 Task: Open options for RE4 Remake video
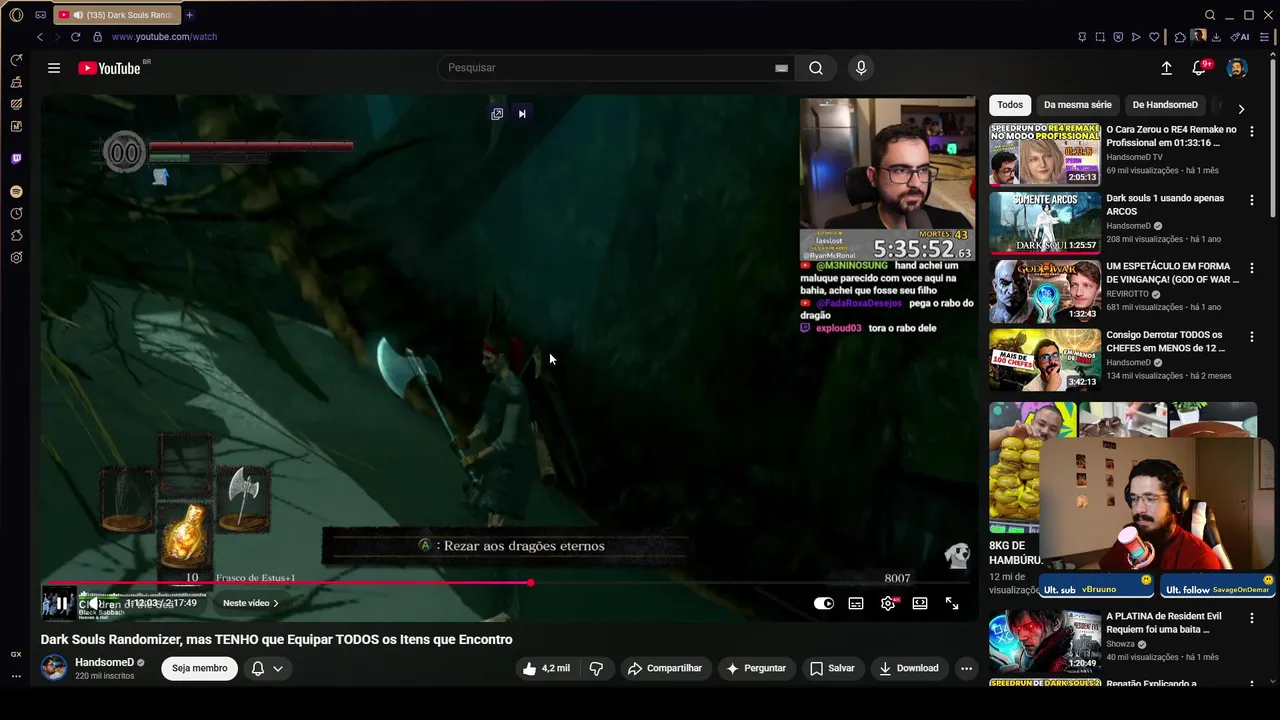pyautogui.click(x=1251, y=132)
